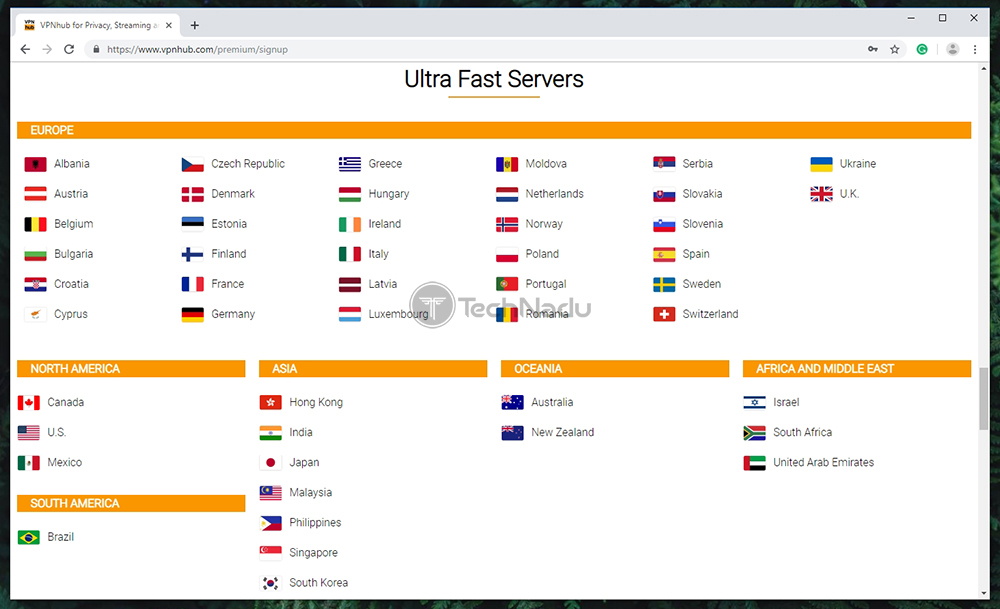Open the saved passwords key icon
The height and width of the screenshot is (609, 1000).
(872, 49)
